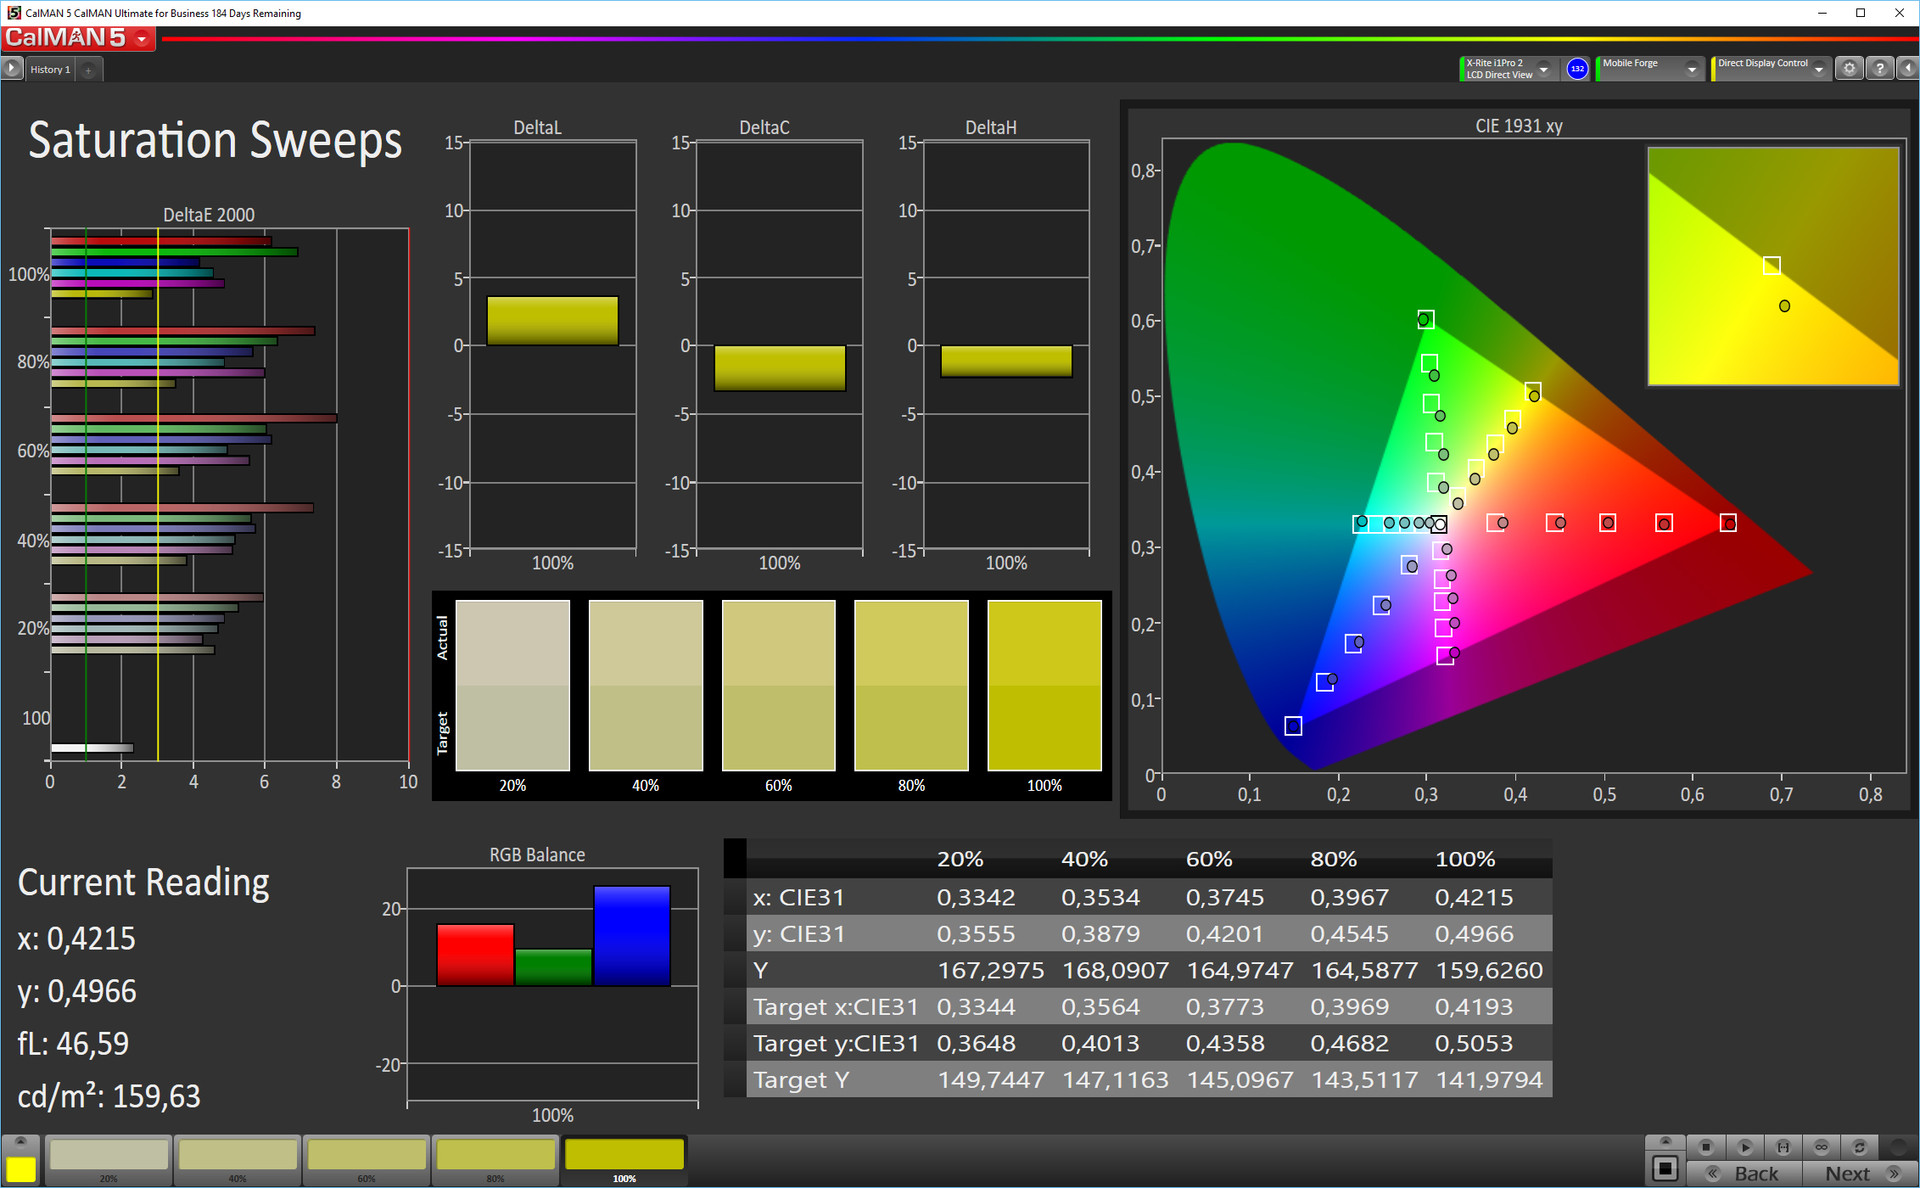Click the continuous read infinity icon
Viewport: 1920px width, 1188px height.
click(x=1821, y=1147)
